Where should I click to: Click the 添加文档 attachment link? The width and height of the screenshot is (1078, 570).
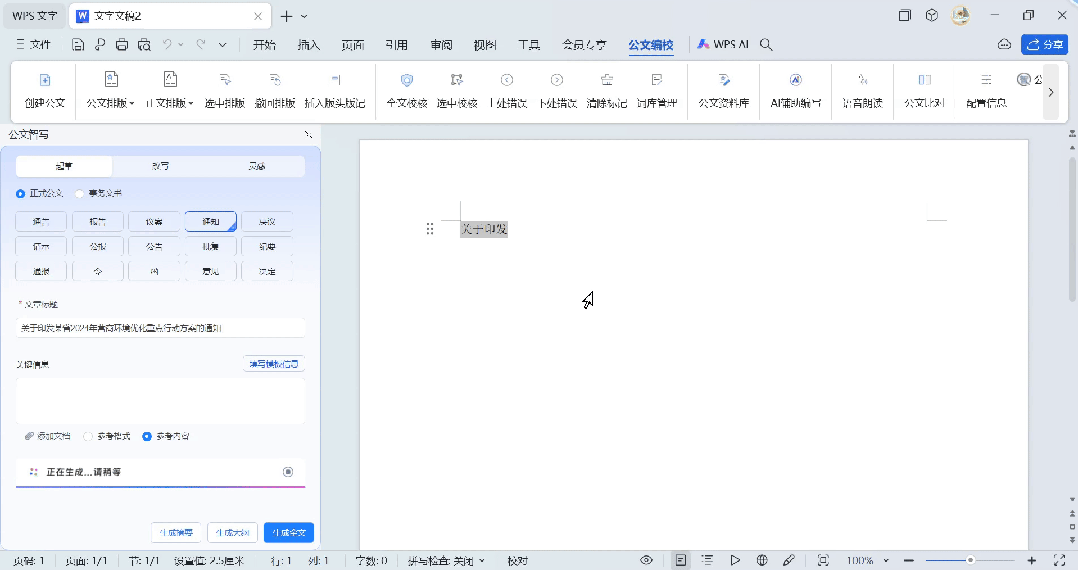(x=47, y=437)
